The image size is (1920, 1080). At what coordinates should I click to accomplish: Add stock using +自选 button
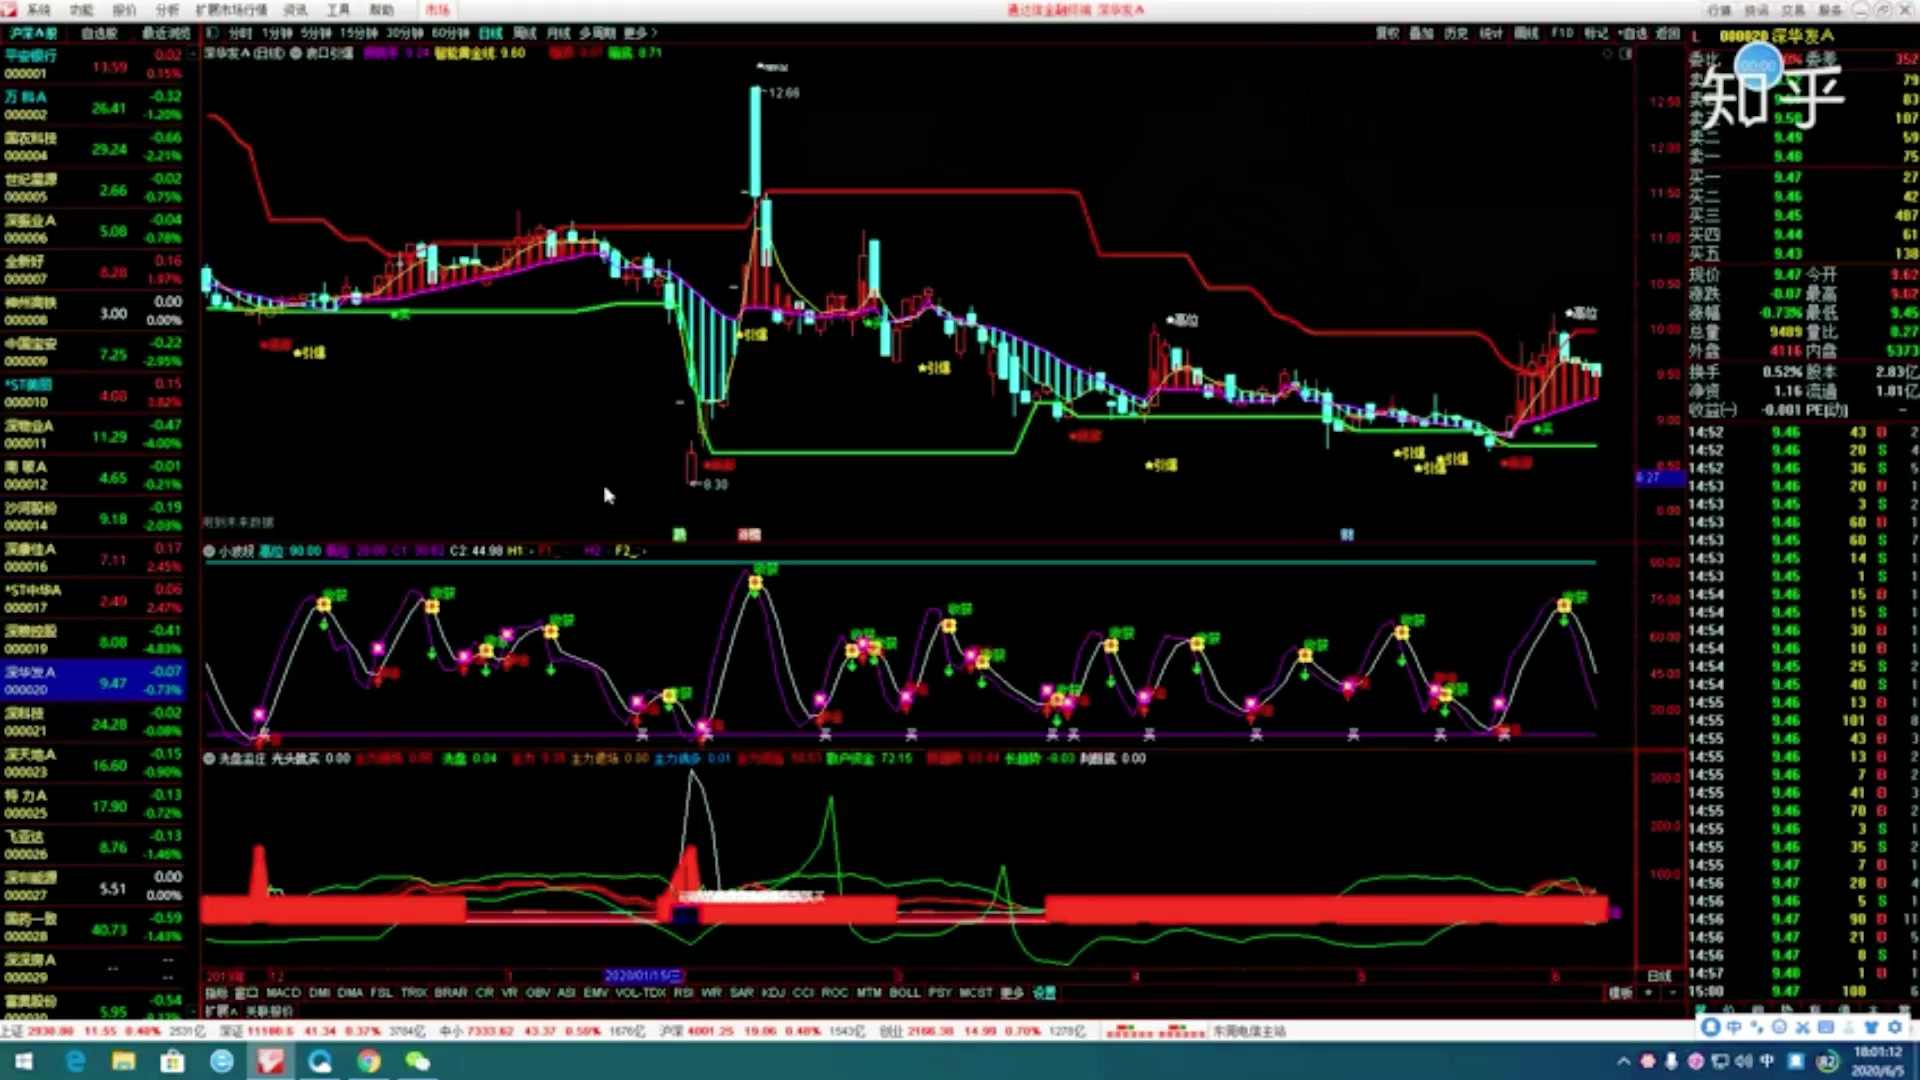click(1632, 33)
